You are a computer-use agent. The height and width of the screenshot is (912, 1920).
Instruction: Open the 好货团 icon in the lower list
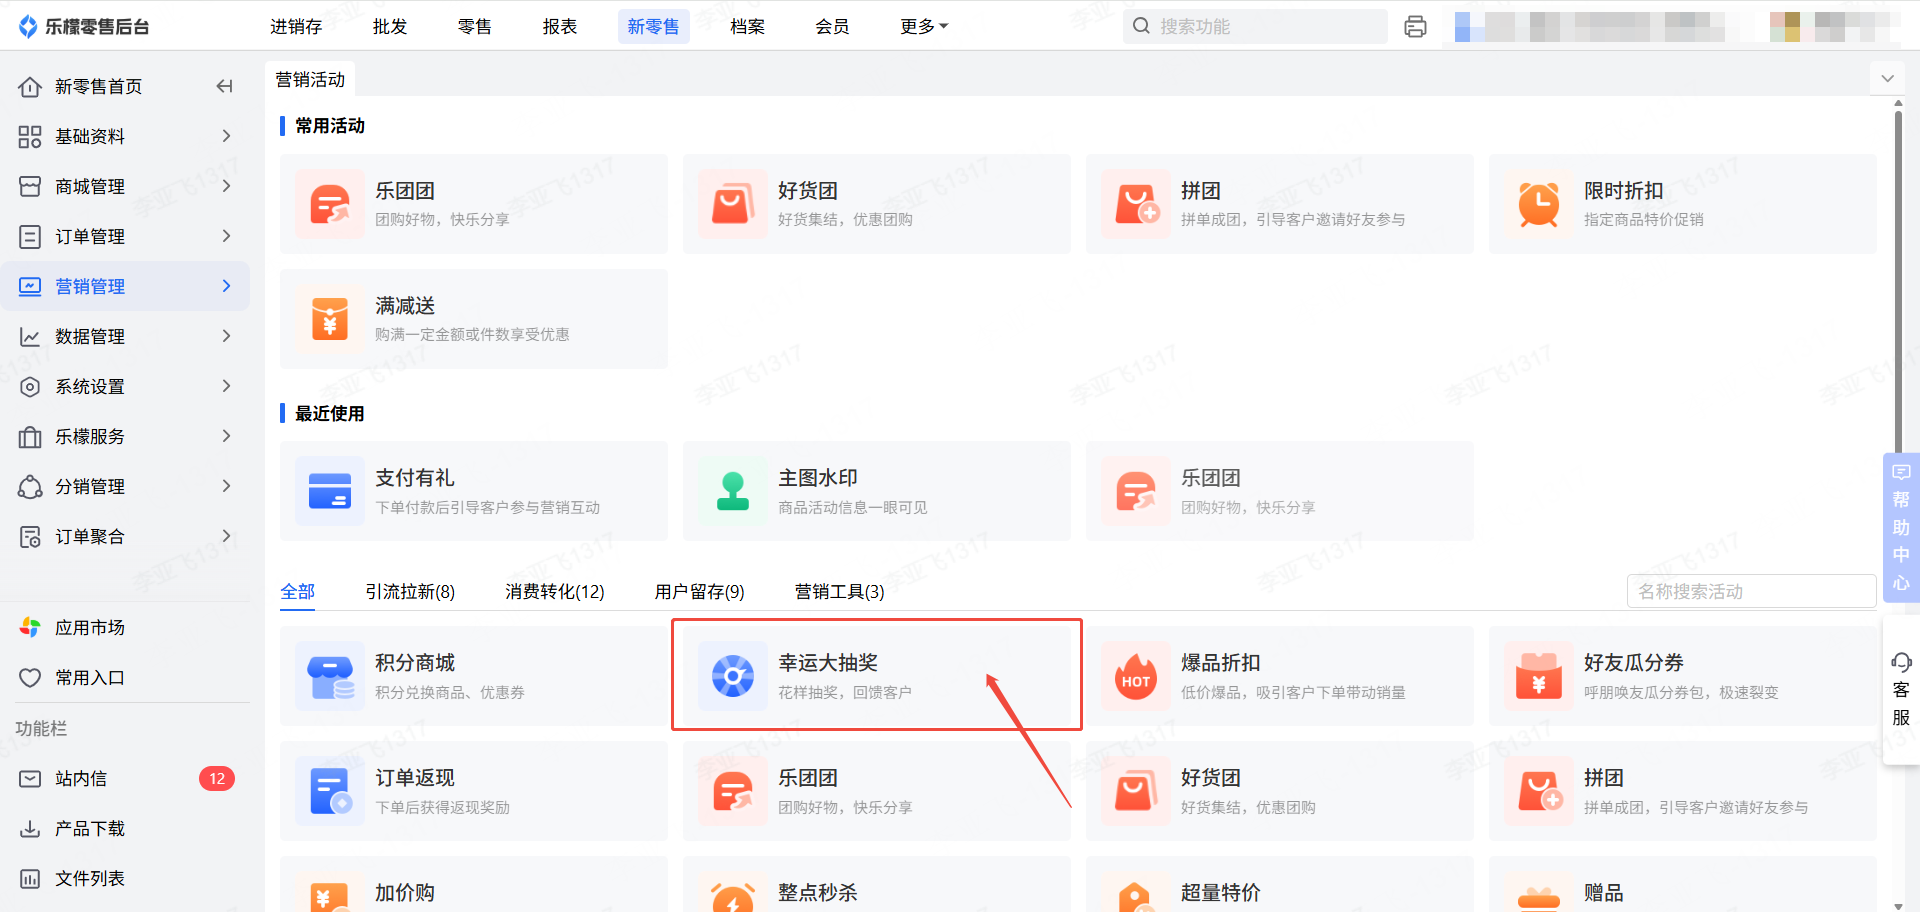pos(1136,791)
